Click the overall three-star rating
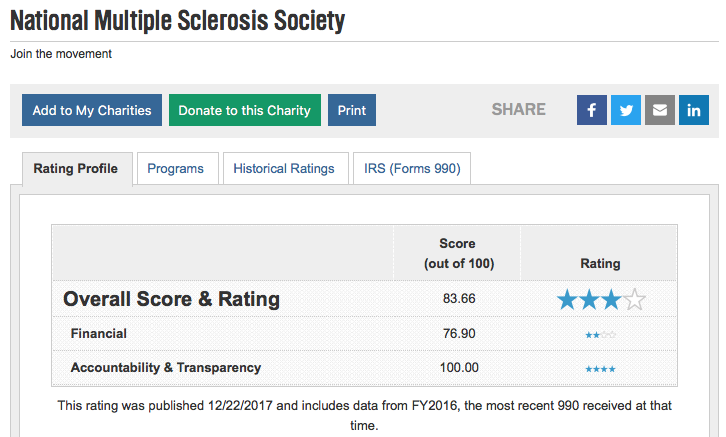The width and height of the screenshot is (726, 437). pyautogui.click(x=601, y=300)
